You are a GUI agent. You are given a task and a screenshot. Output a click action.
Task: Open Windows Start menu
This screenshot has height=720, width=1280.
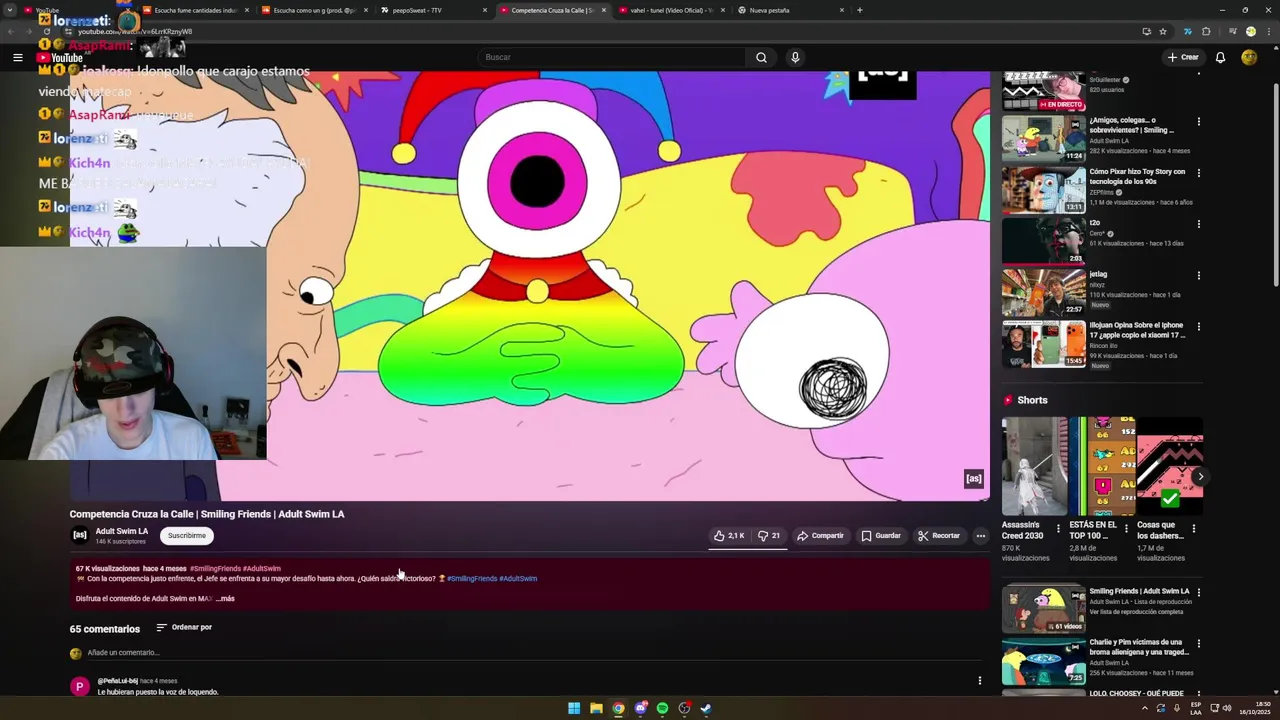click(574, 708)
